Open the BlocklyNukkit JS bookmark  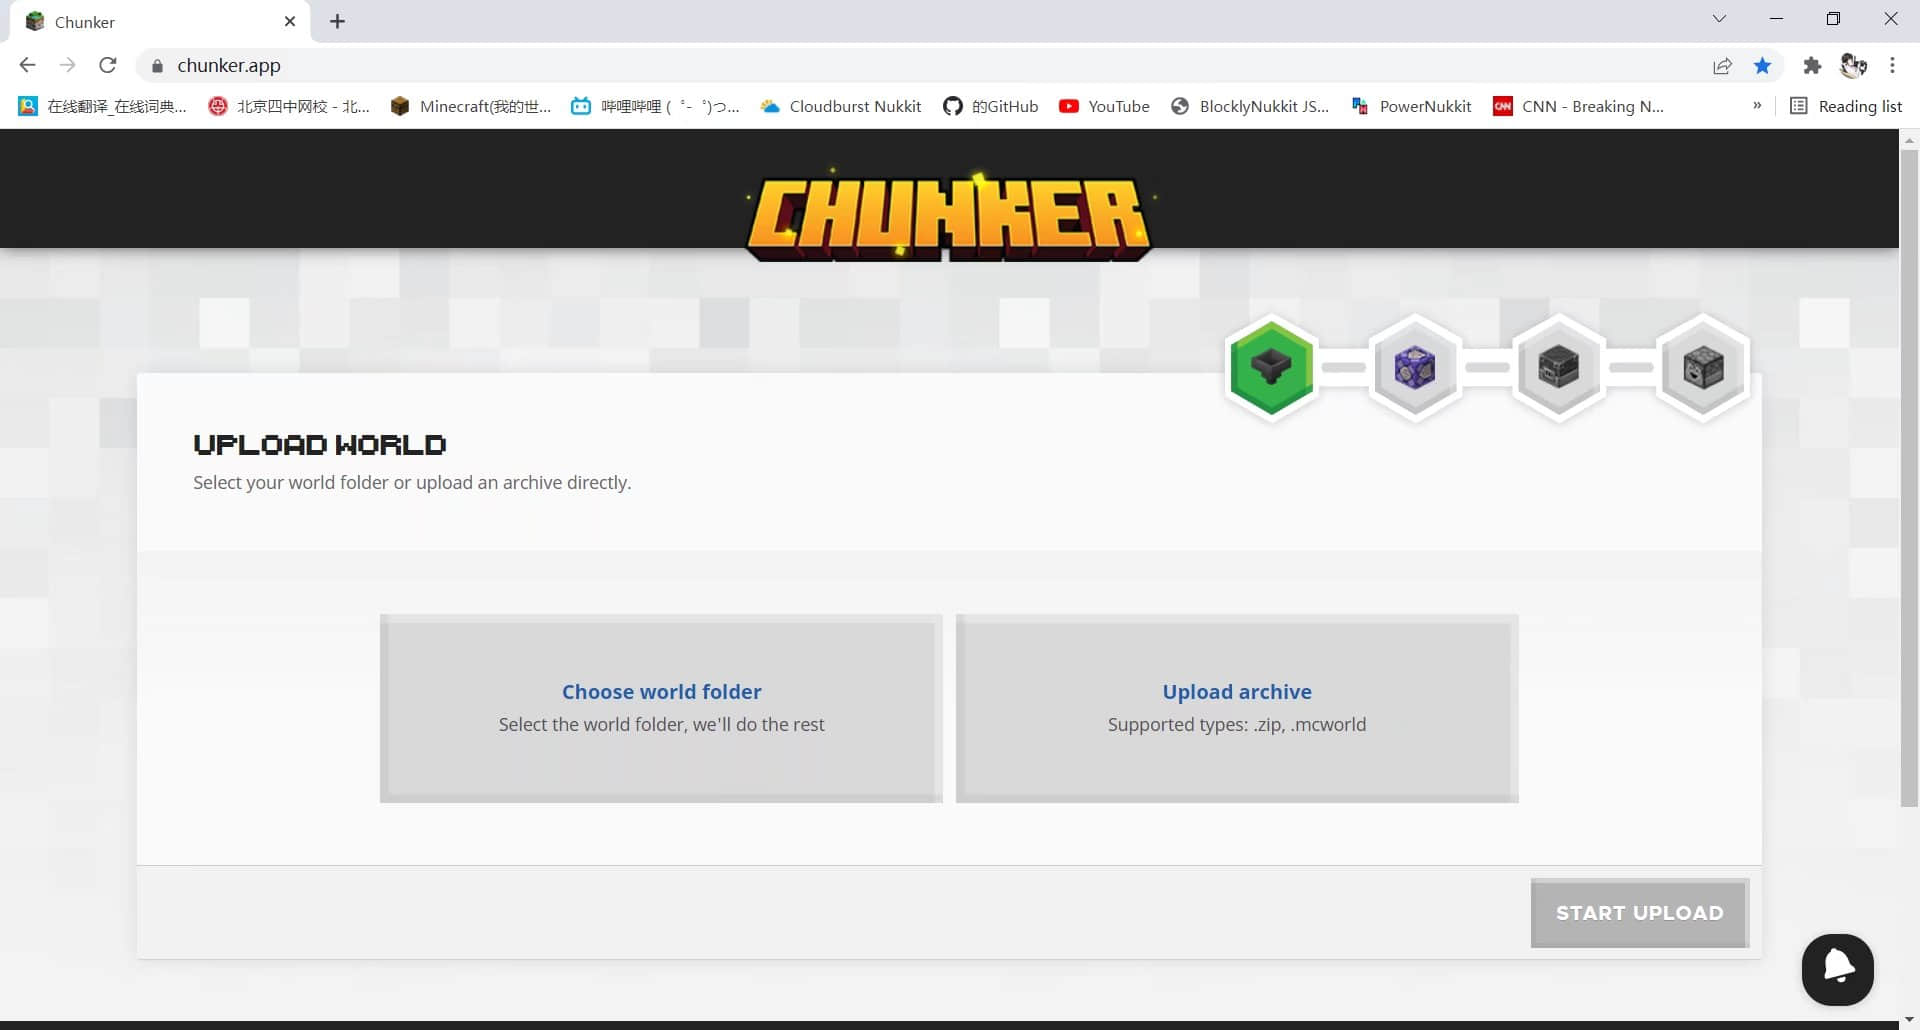1250,106
